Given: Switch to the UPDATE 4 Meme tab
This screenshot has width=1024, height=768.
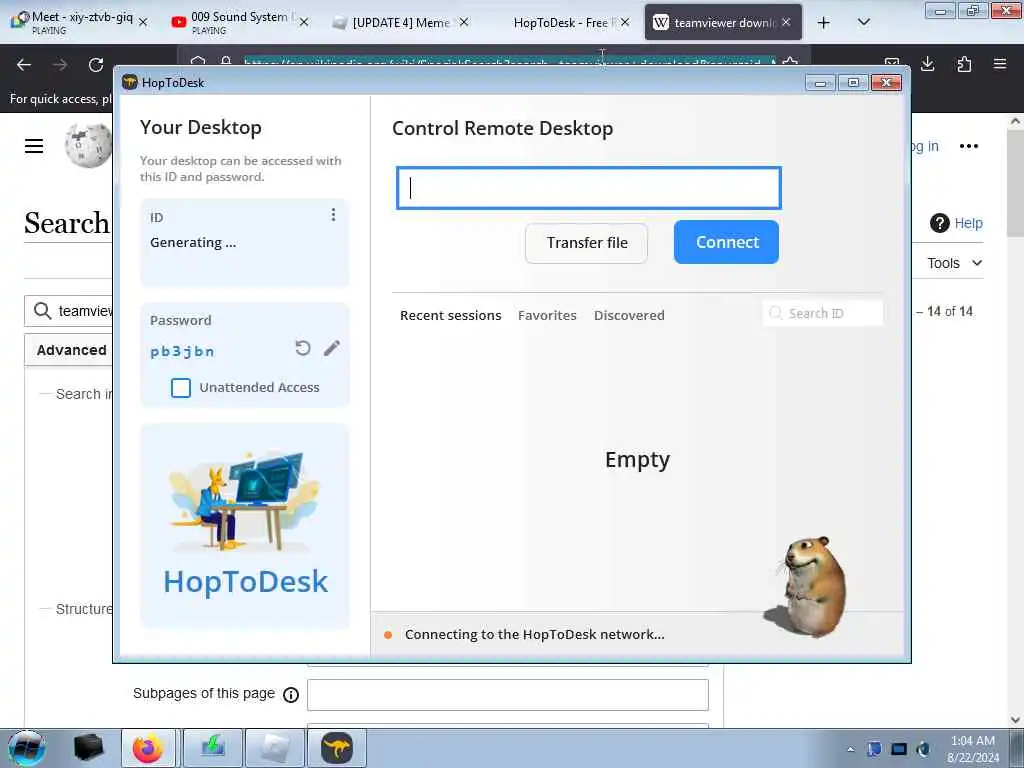Looking at the screenshot, I should 398,22.
